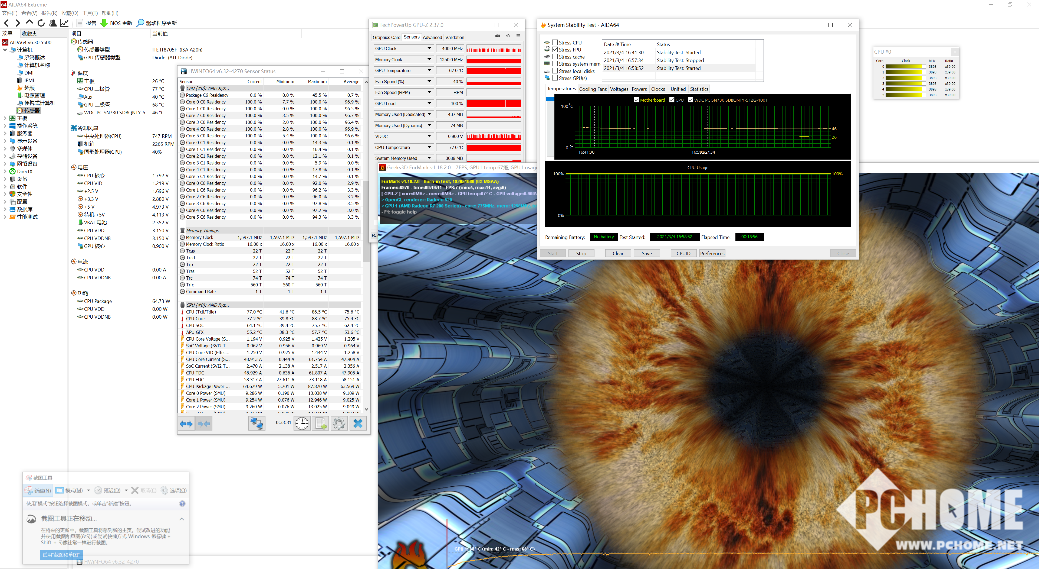Toggle the Motherboard graph checkbox

coord(636,100)
